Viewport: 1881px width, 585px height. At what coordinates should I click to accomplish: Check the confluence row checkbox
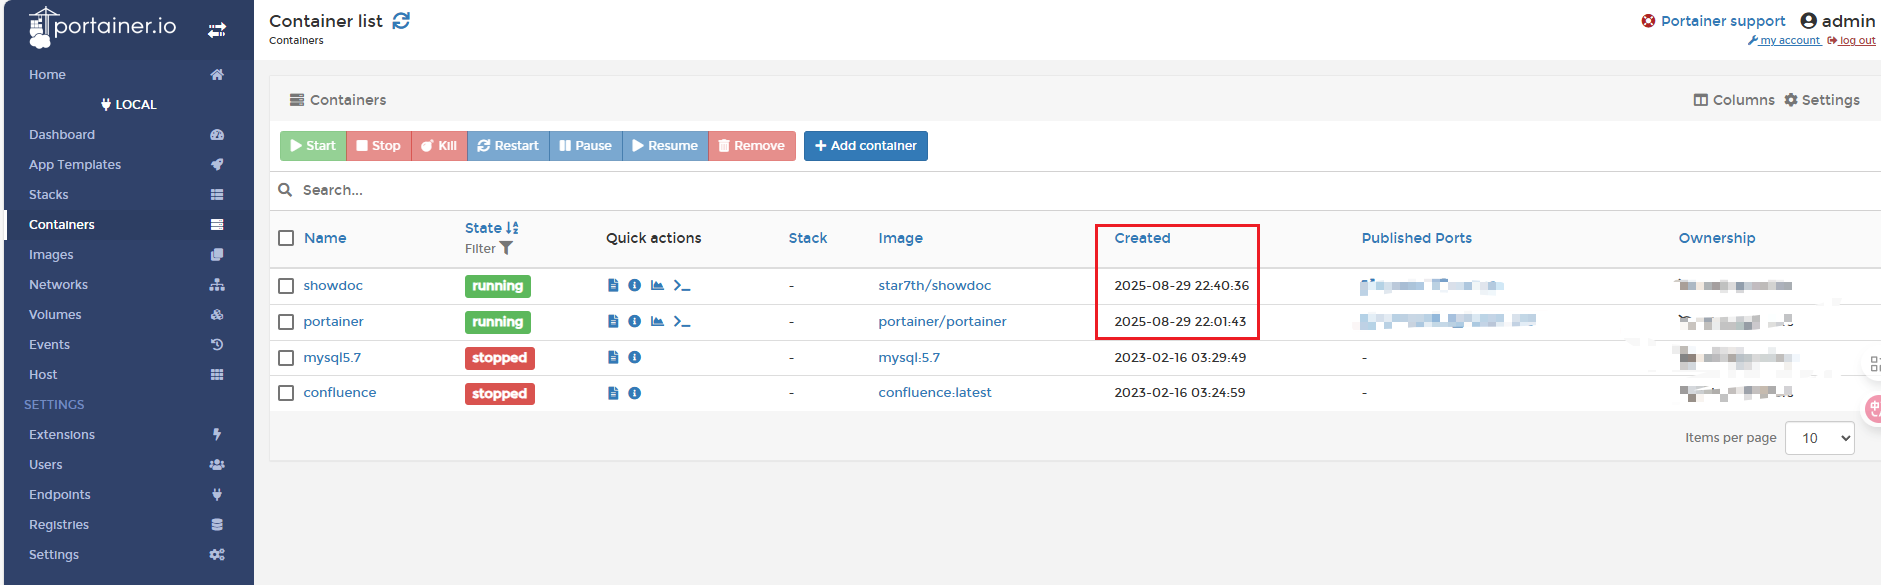coord(286,393)
